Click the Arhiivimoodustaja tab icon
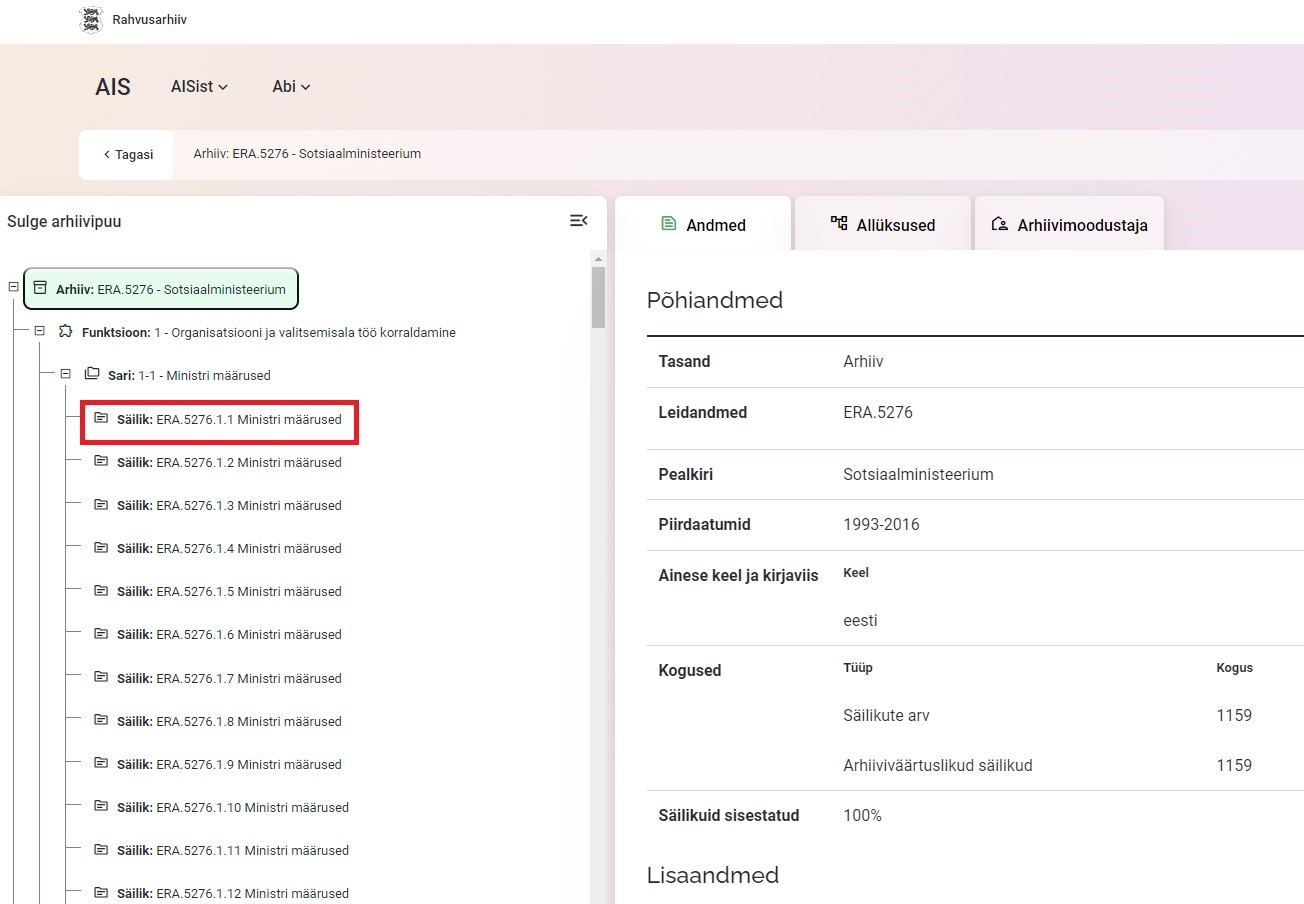 [x=999, y=224]
